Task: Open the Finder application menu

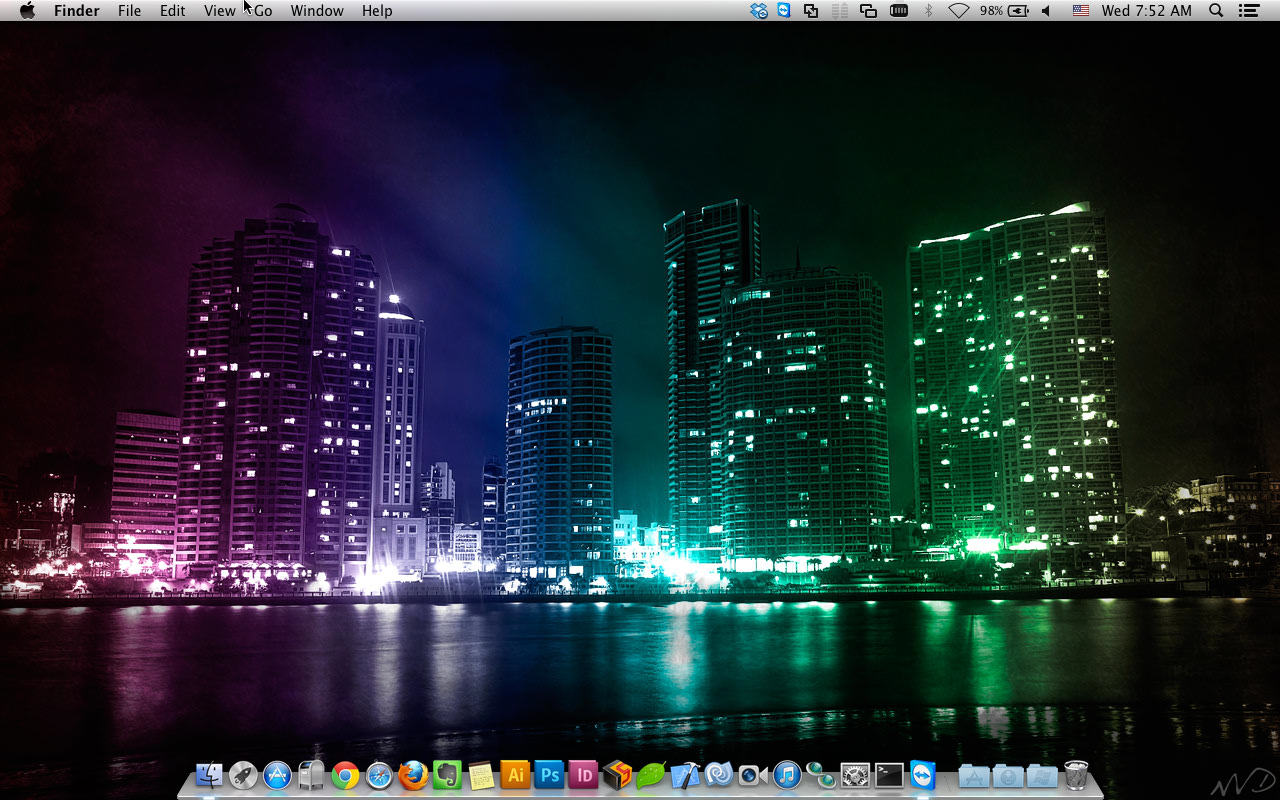Action: click(77, 10)
